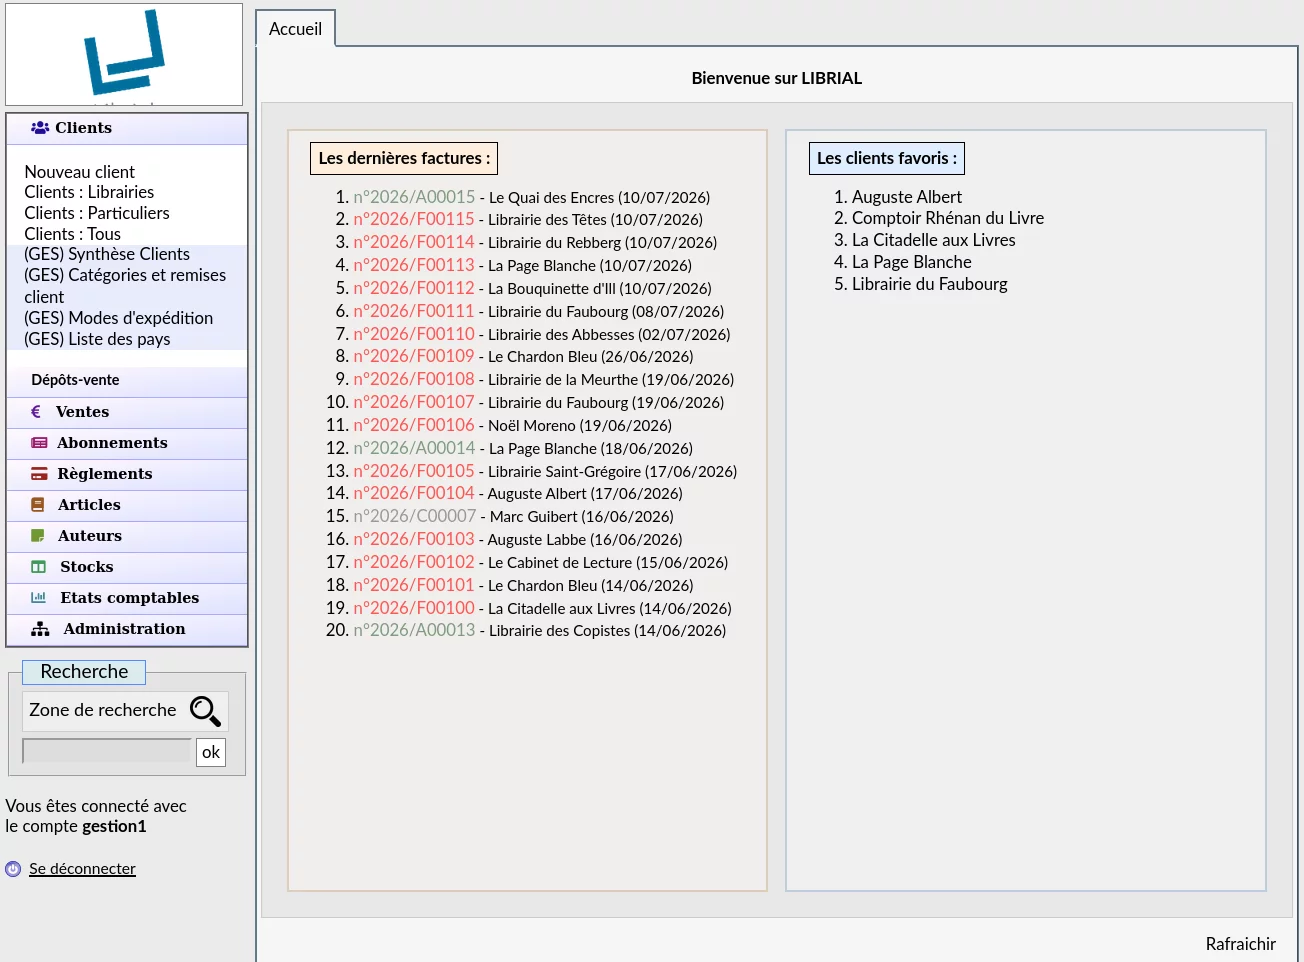Open favorite client Comptoir Rhénan du Livre
This screenshot has height=962, width=1304.
click(948, 218)
